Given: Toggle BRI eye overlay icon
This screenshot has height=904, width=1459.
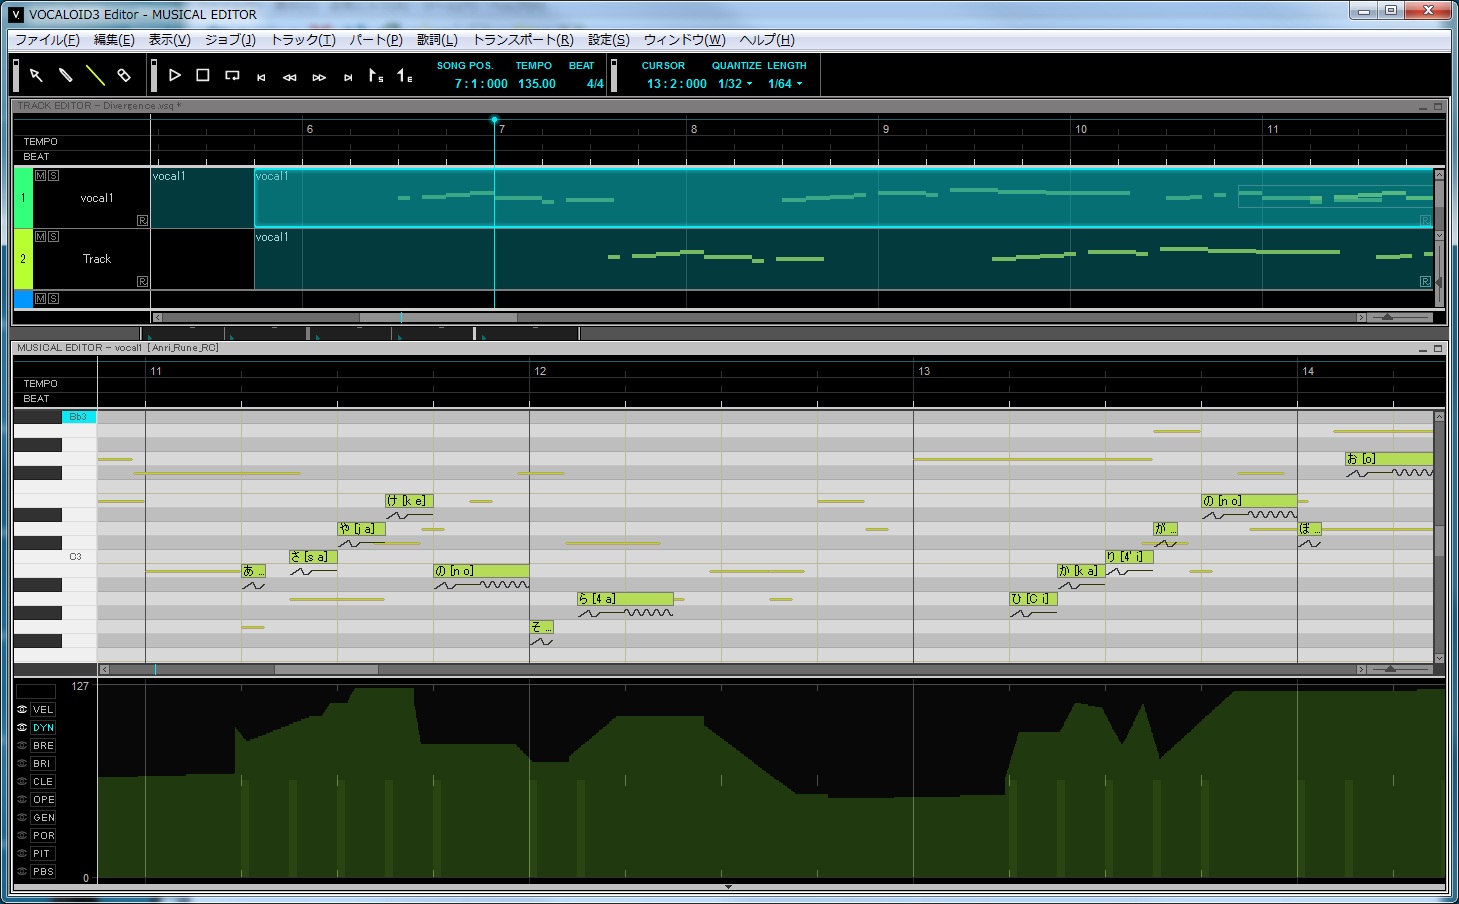Looking at the screenshot, I should [x=22, y=763].
